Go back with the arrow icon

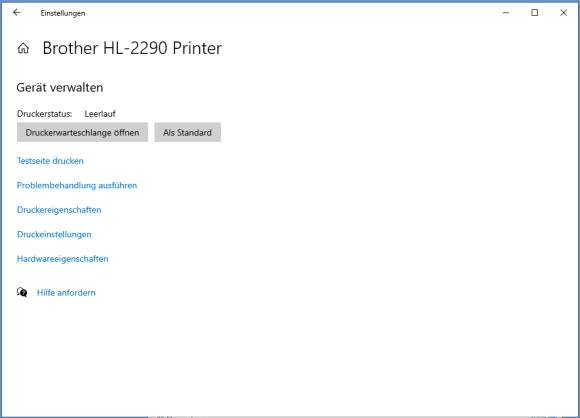tap(17, 13)
